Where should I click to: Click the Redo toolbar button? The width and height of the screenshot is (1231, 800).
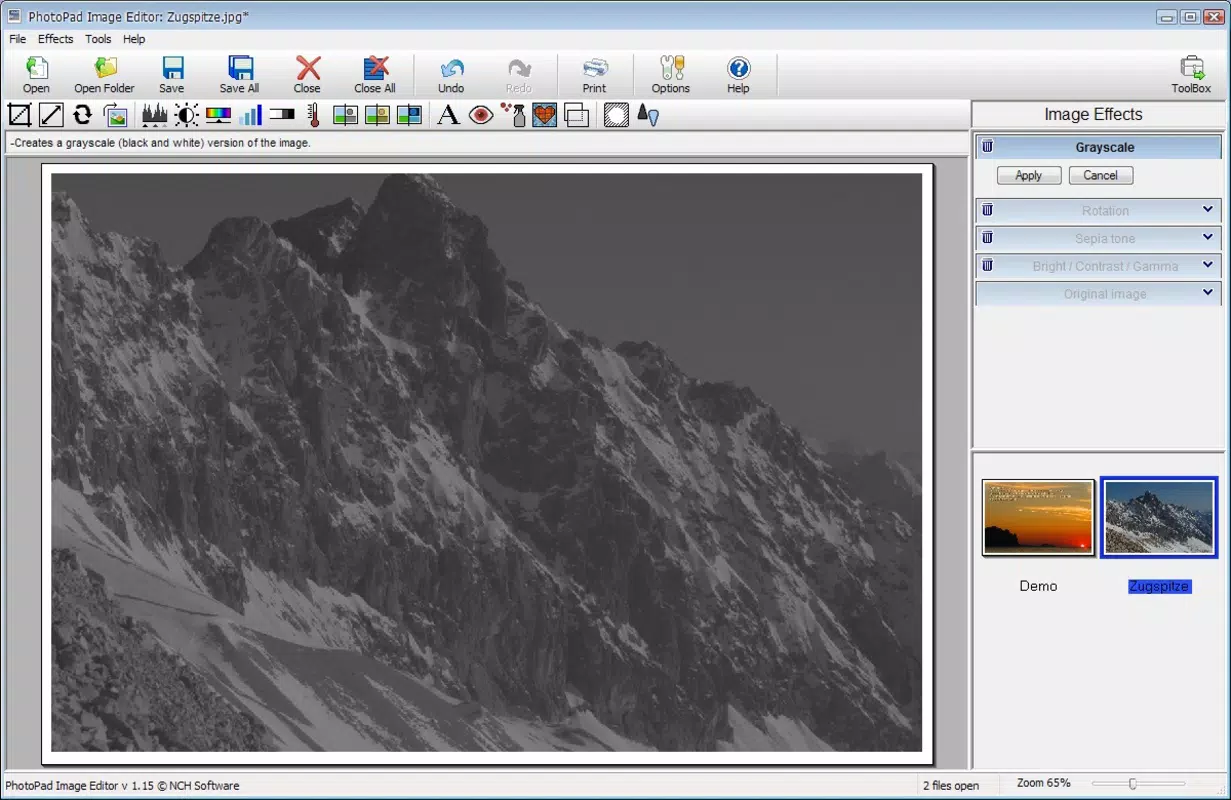click(x=519, y=75)
